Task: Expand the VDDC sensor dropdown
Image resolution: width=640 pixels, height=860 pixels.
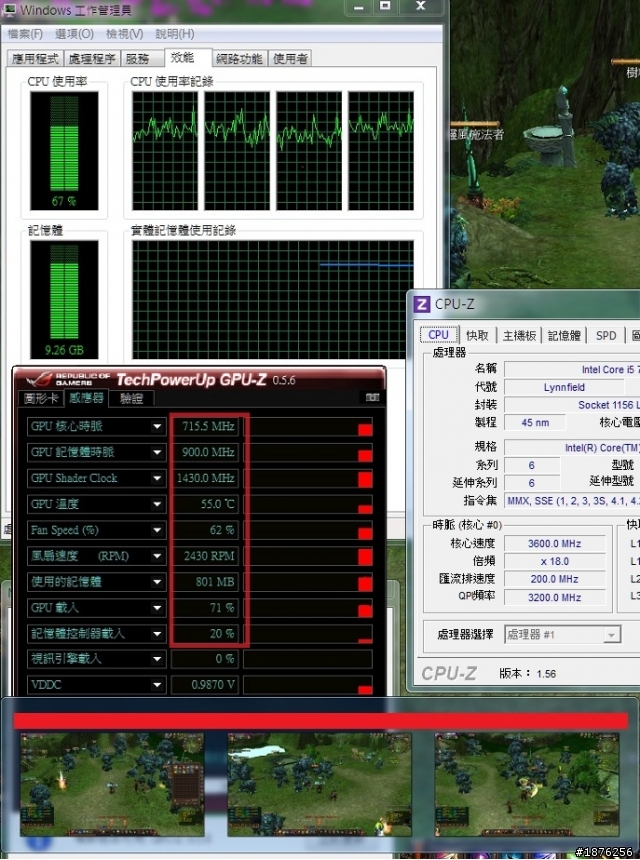Action: [x=157, y=684]
